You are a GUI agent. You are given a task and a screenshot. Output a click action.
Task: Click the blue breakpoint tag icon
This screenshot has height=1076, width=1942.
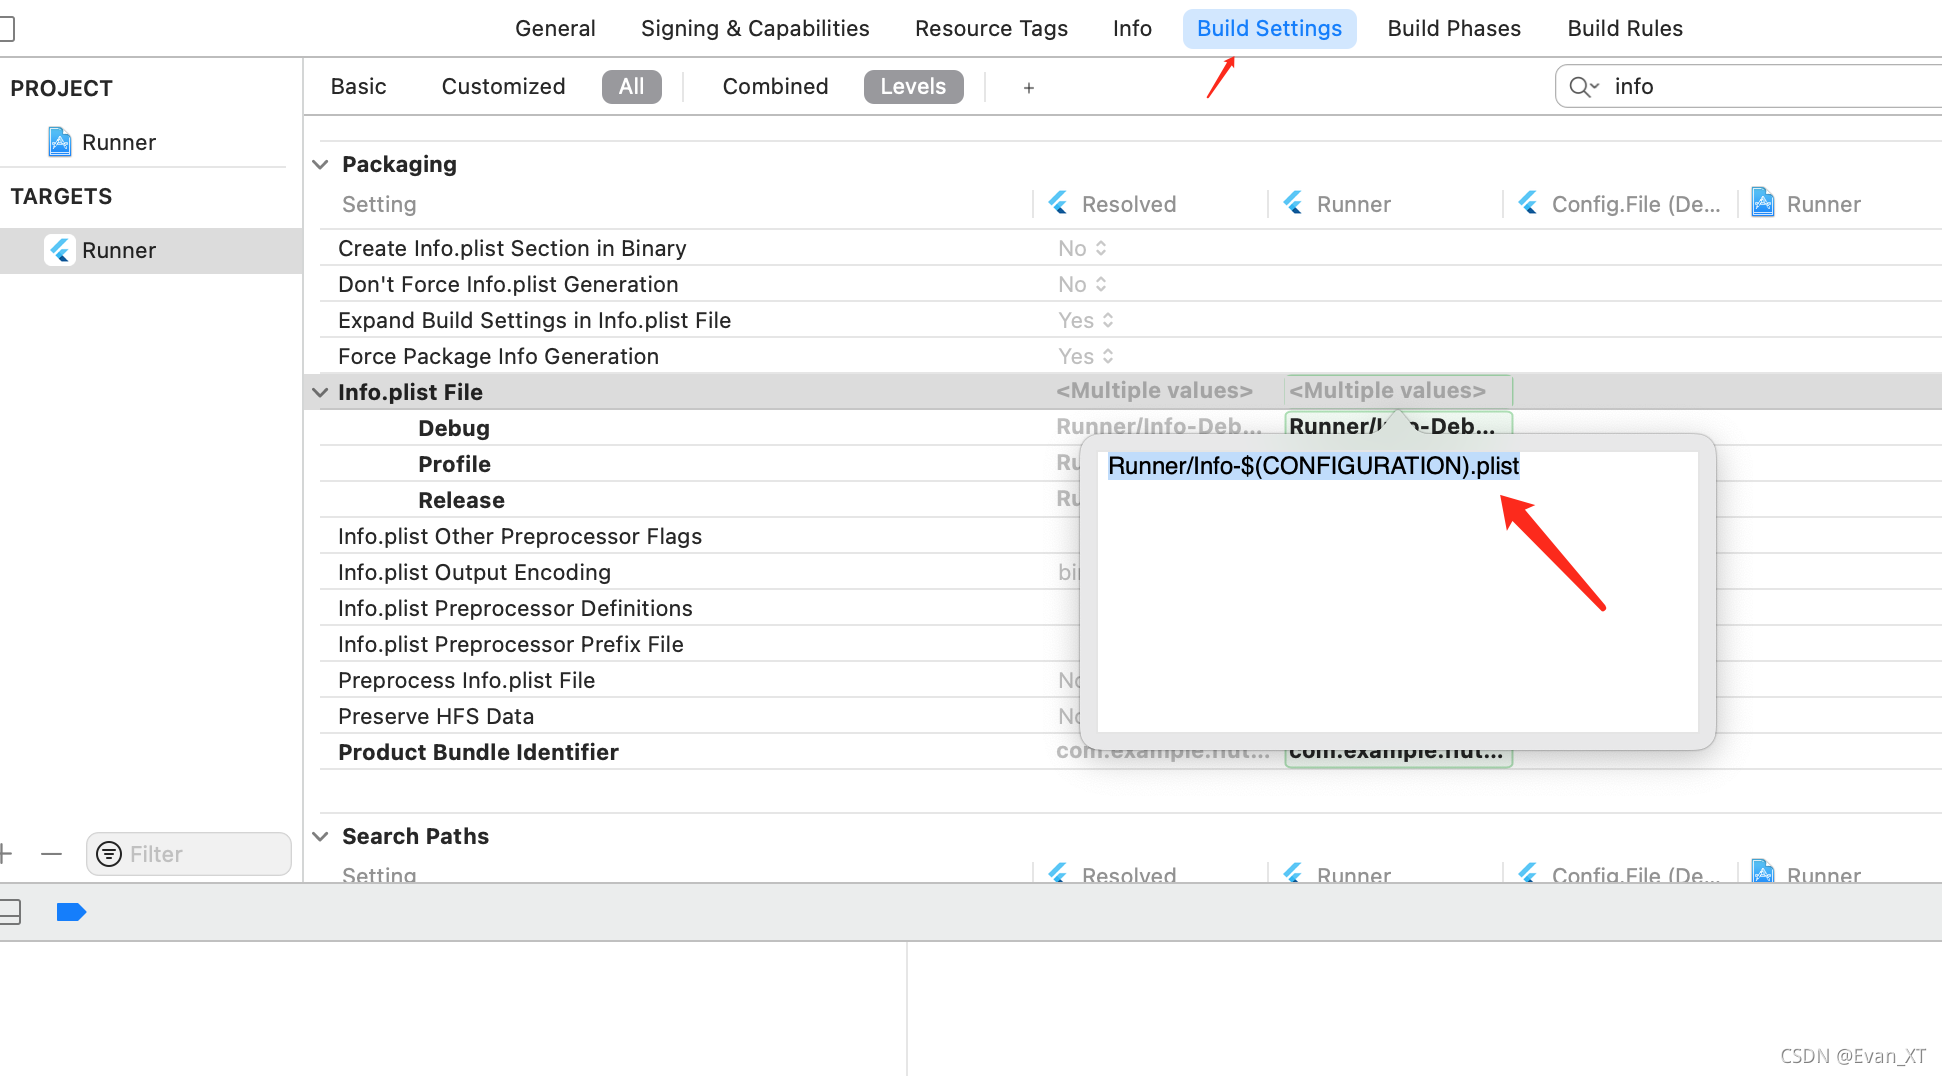pos(71,912)
